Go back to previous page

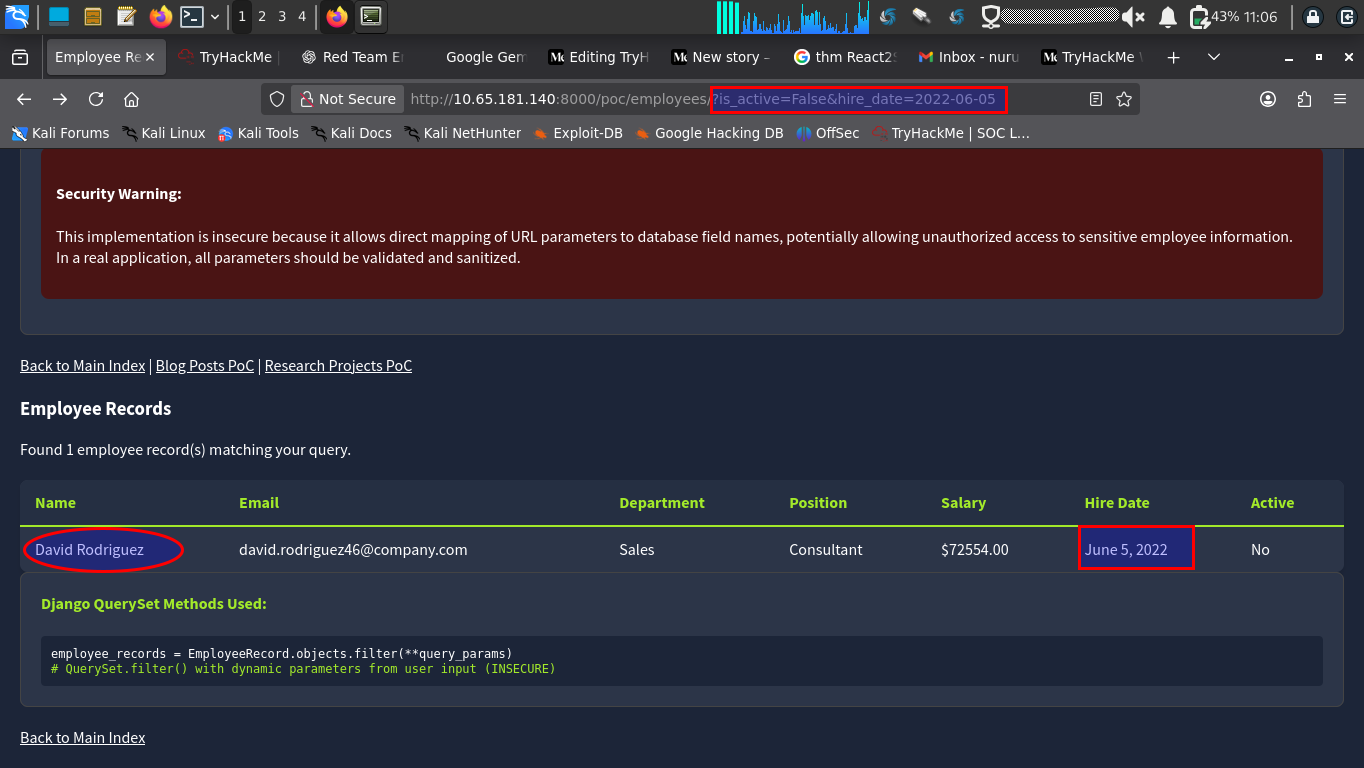coord(24,99)
